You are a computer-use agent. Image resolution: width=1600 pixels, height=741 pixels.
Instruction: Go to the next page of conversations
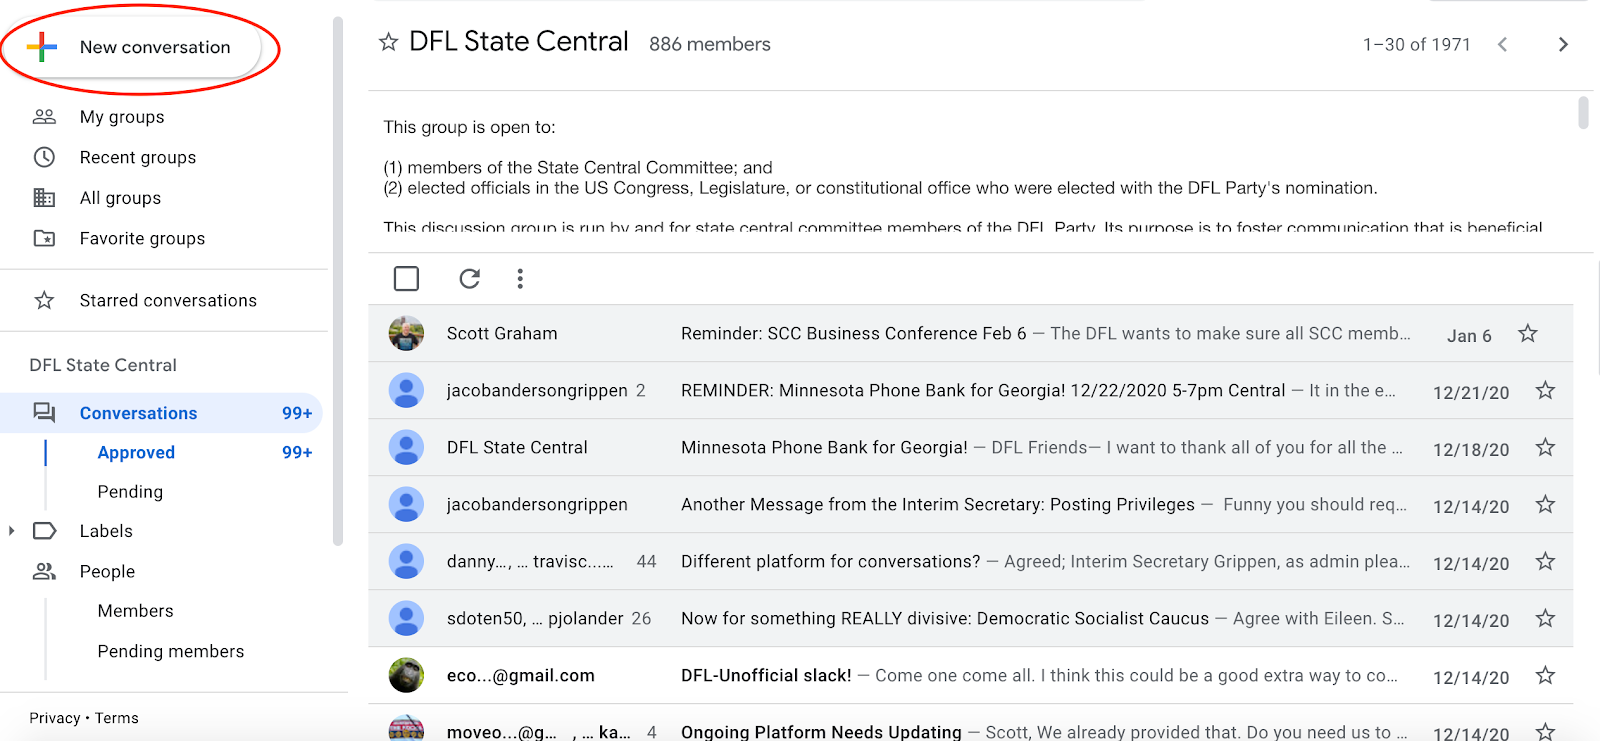1563,44
